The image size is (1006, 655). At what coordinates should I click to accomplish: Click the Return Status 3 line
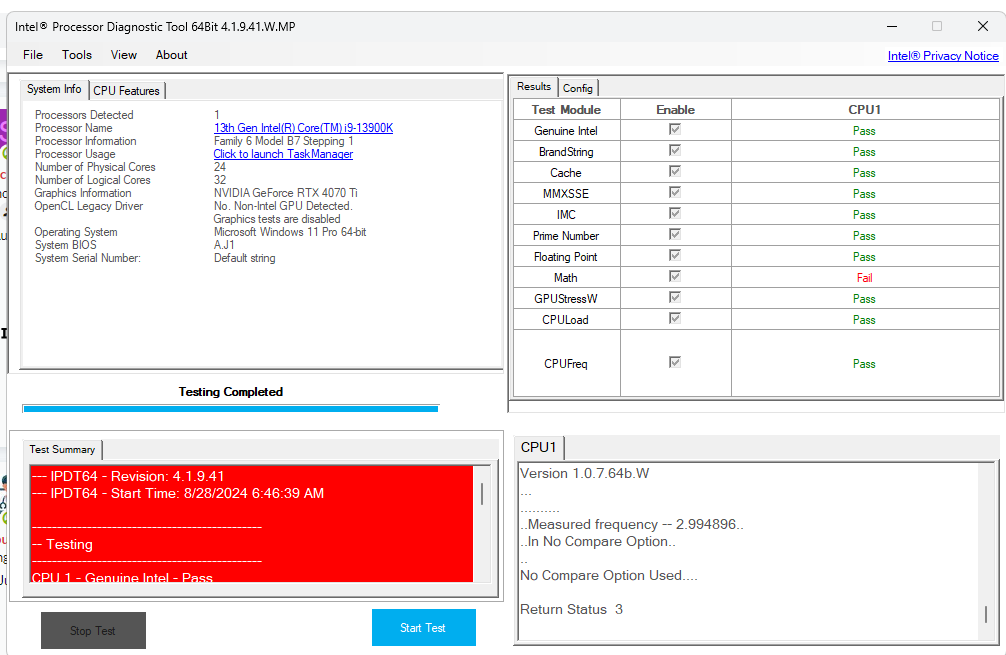tap(571, 609)
